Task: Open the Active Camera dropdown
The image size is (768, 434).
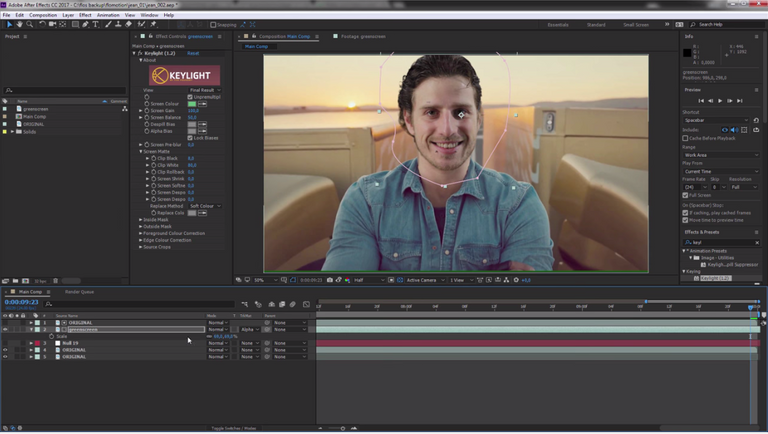Action: click(x=425, y=280)
